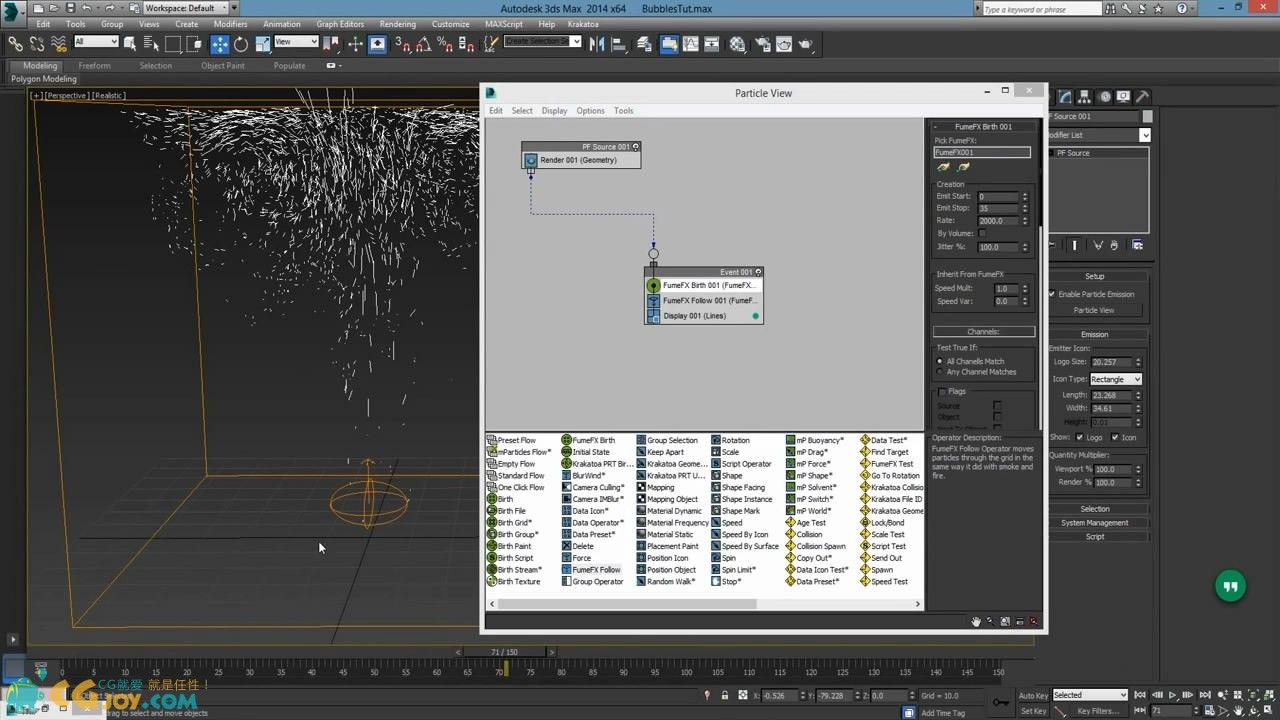This screenshot has height=720, width=1280.
Task: Toggle Enable Particle Emission checkbox
Action: pyautogui.click(x=1052, y=294)
